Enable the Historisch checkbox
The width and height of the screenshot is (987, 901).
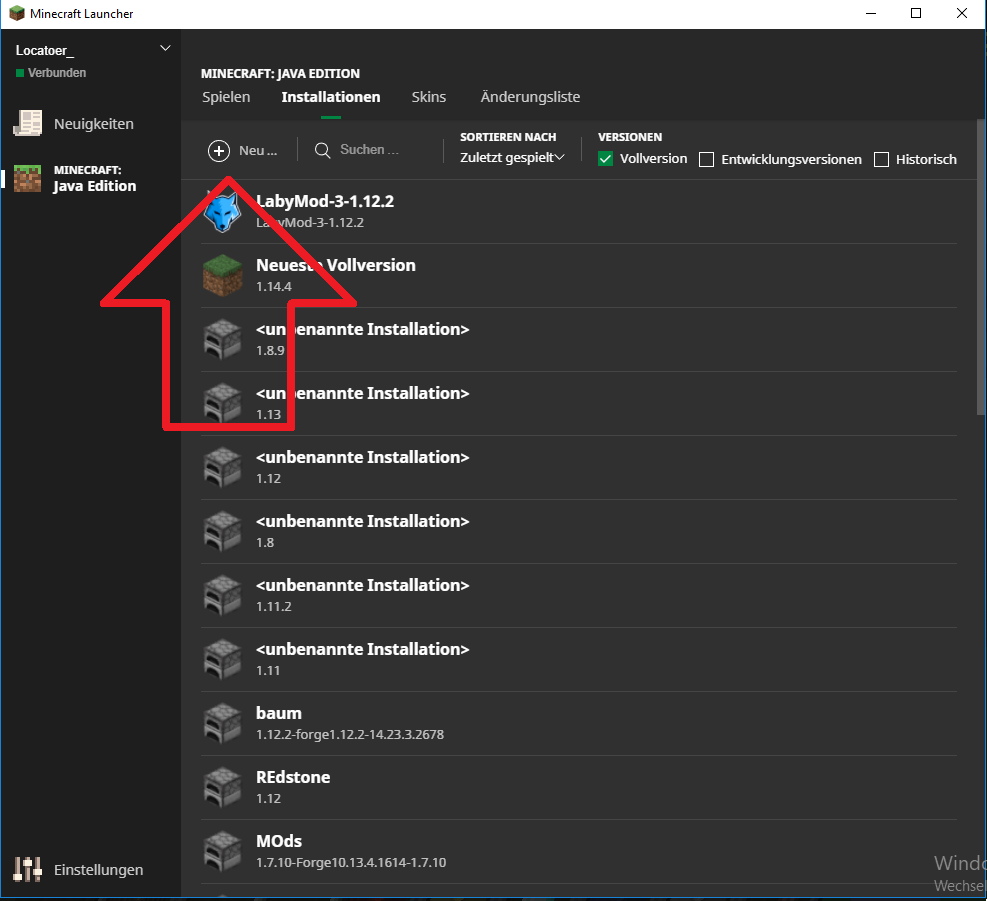(881, 160)
